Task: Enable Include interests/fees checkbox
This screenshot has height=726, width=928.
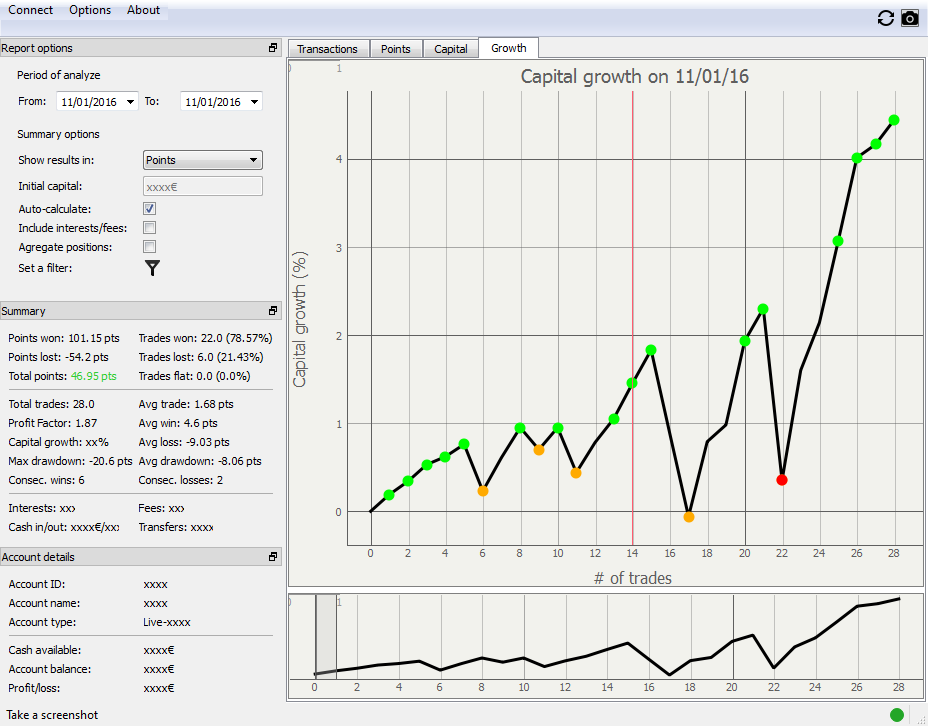Action: (149, 228)
